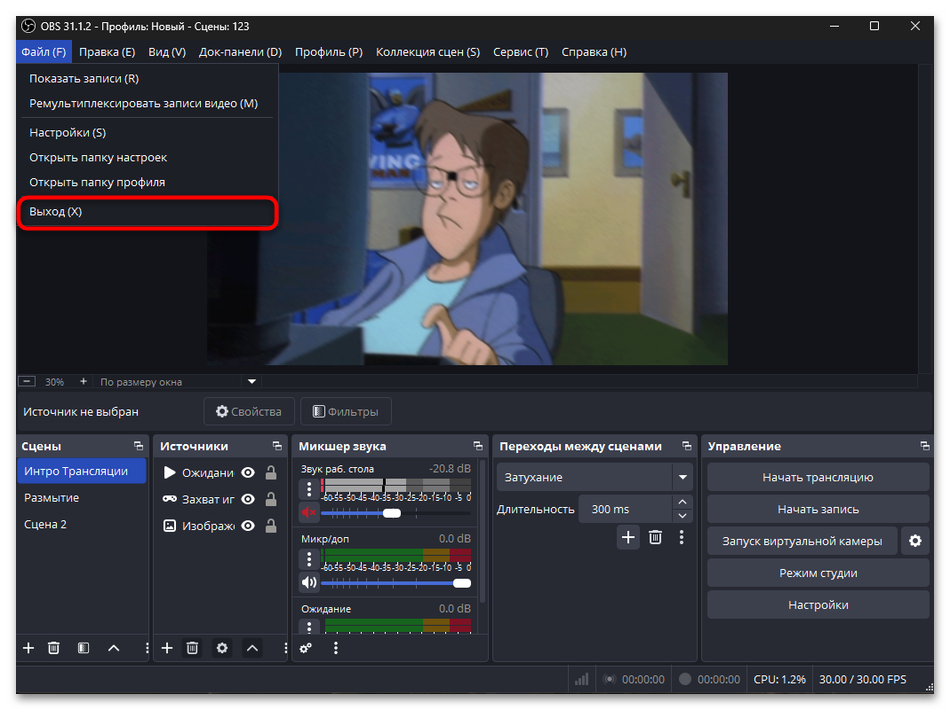Open Звук раб. стола channel options dots
Viewport: 950px width, 710px height.
pyautogui.click(x=309, y=488)
